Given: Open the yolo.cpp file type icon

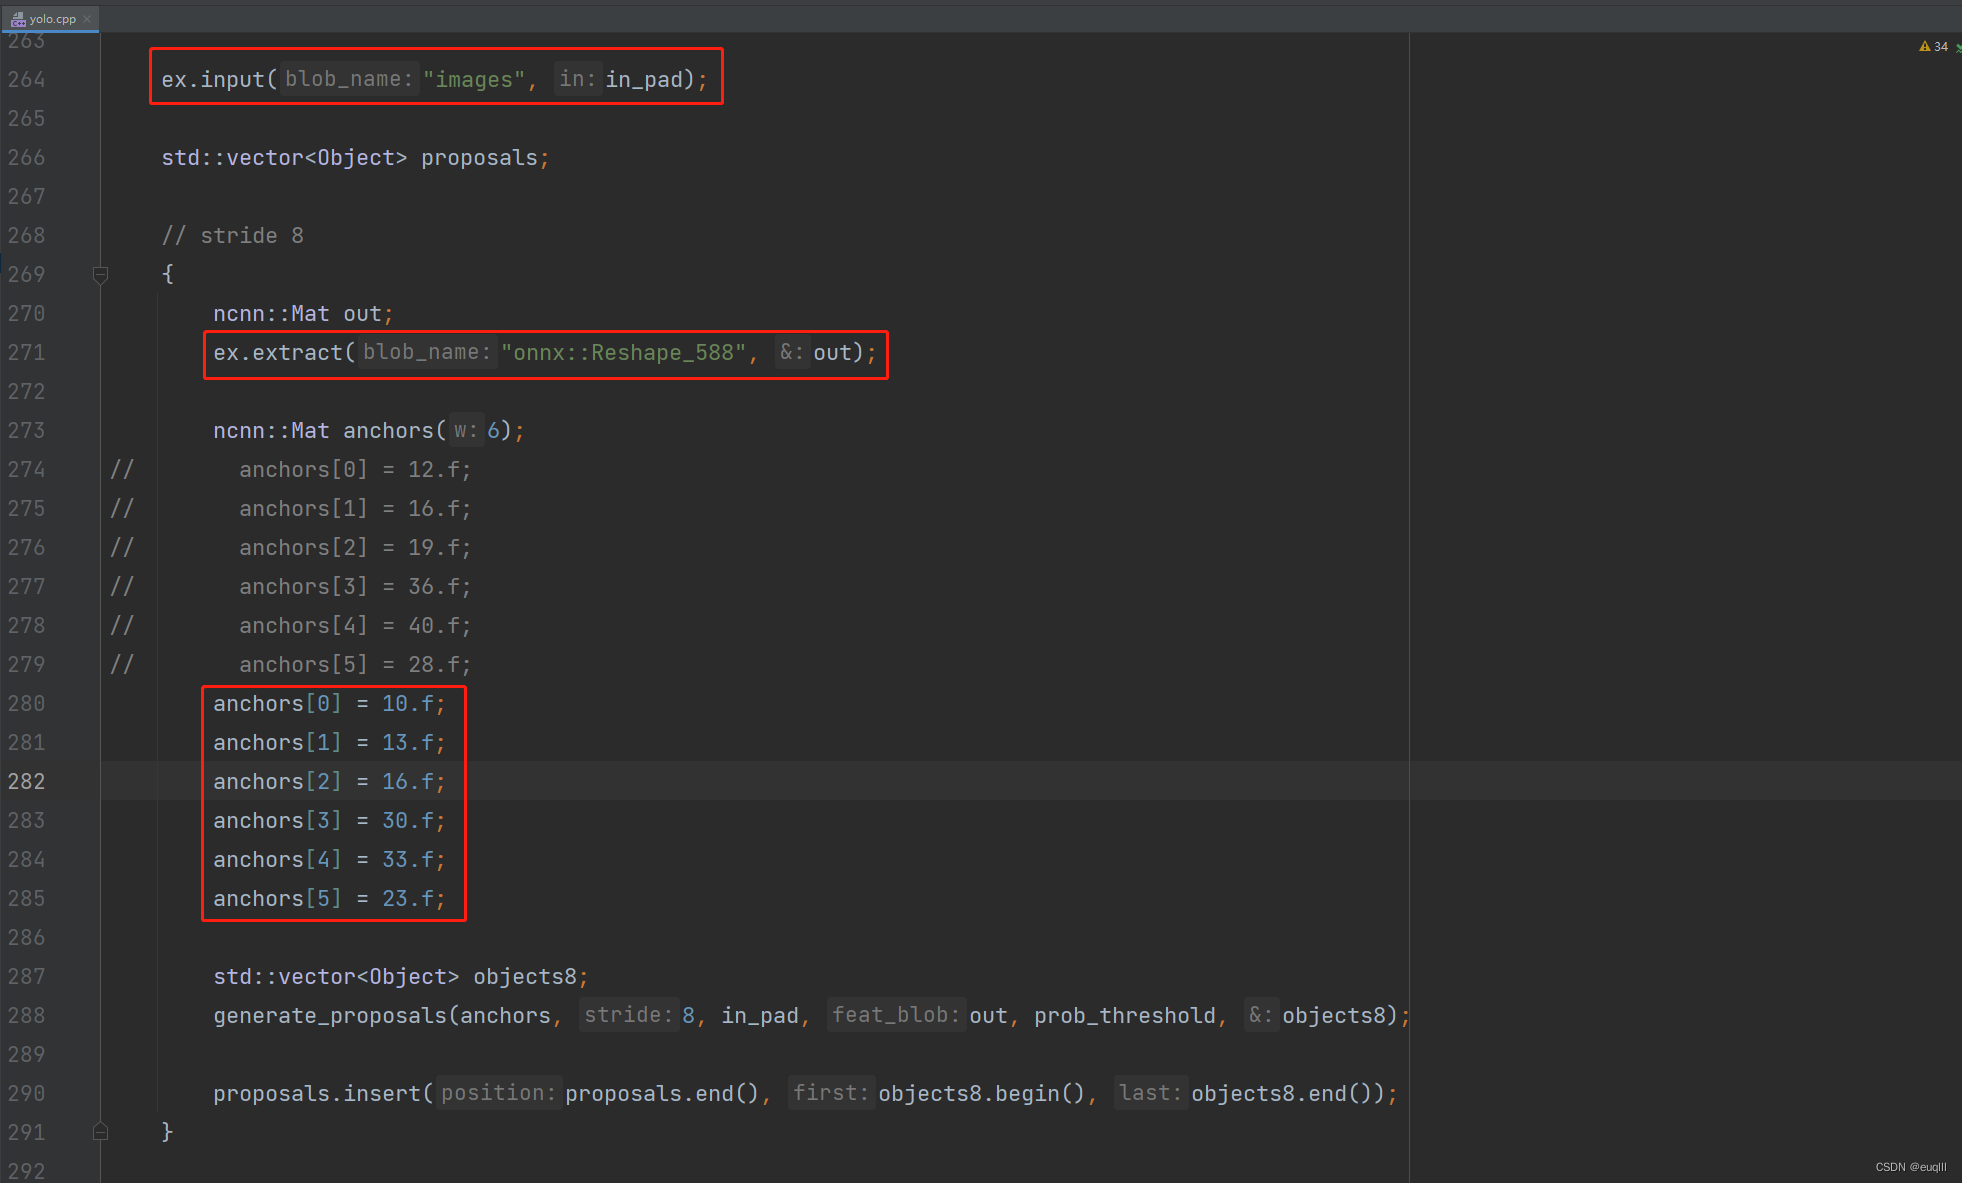Looking at the screenshot, I should pyautogui.click(x=18, y=18).
